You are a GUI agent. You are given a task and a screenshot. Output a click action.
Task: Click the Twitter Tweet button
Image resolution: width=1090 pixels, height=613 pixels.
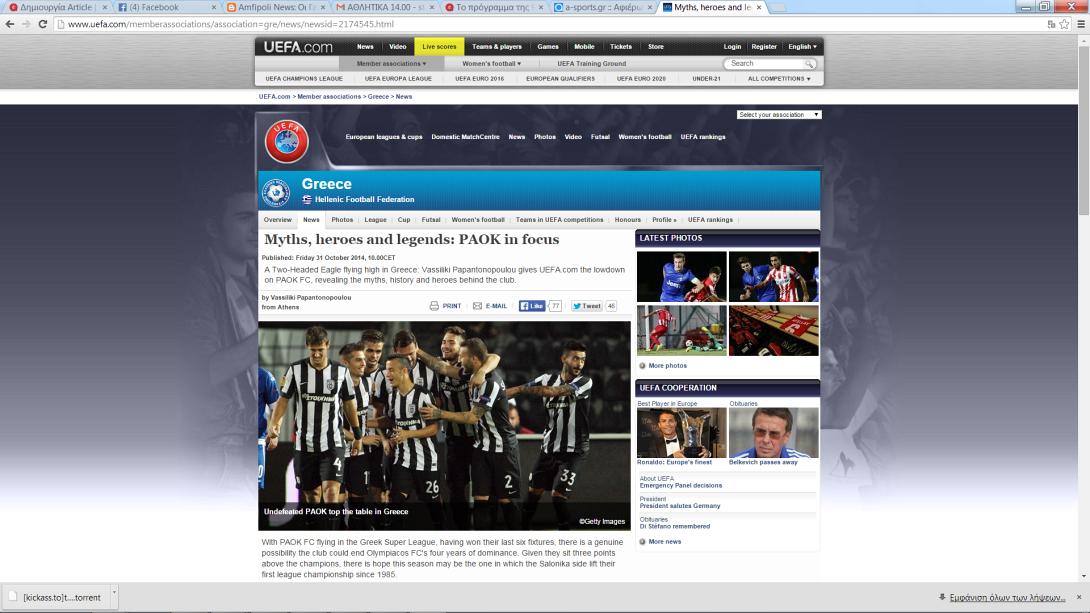[587, 306]
